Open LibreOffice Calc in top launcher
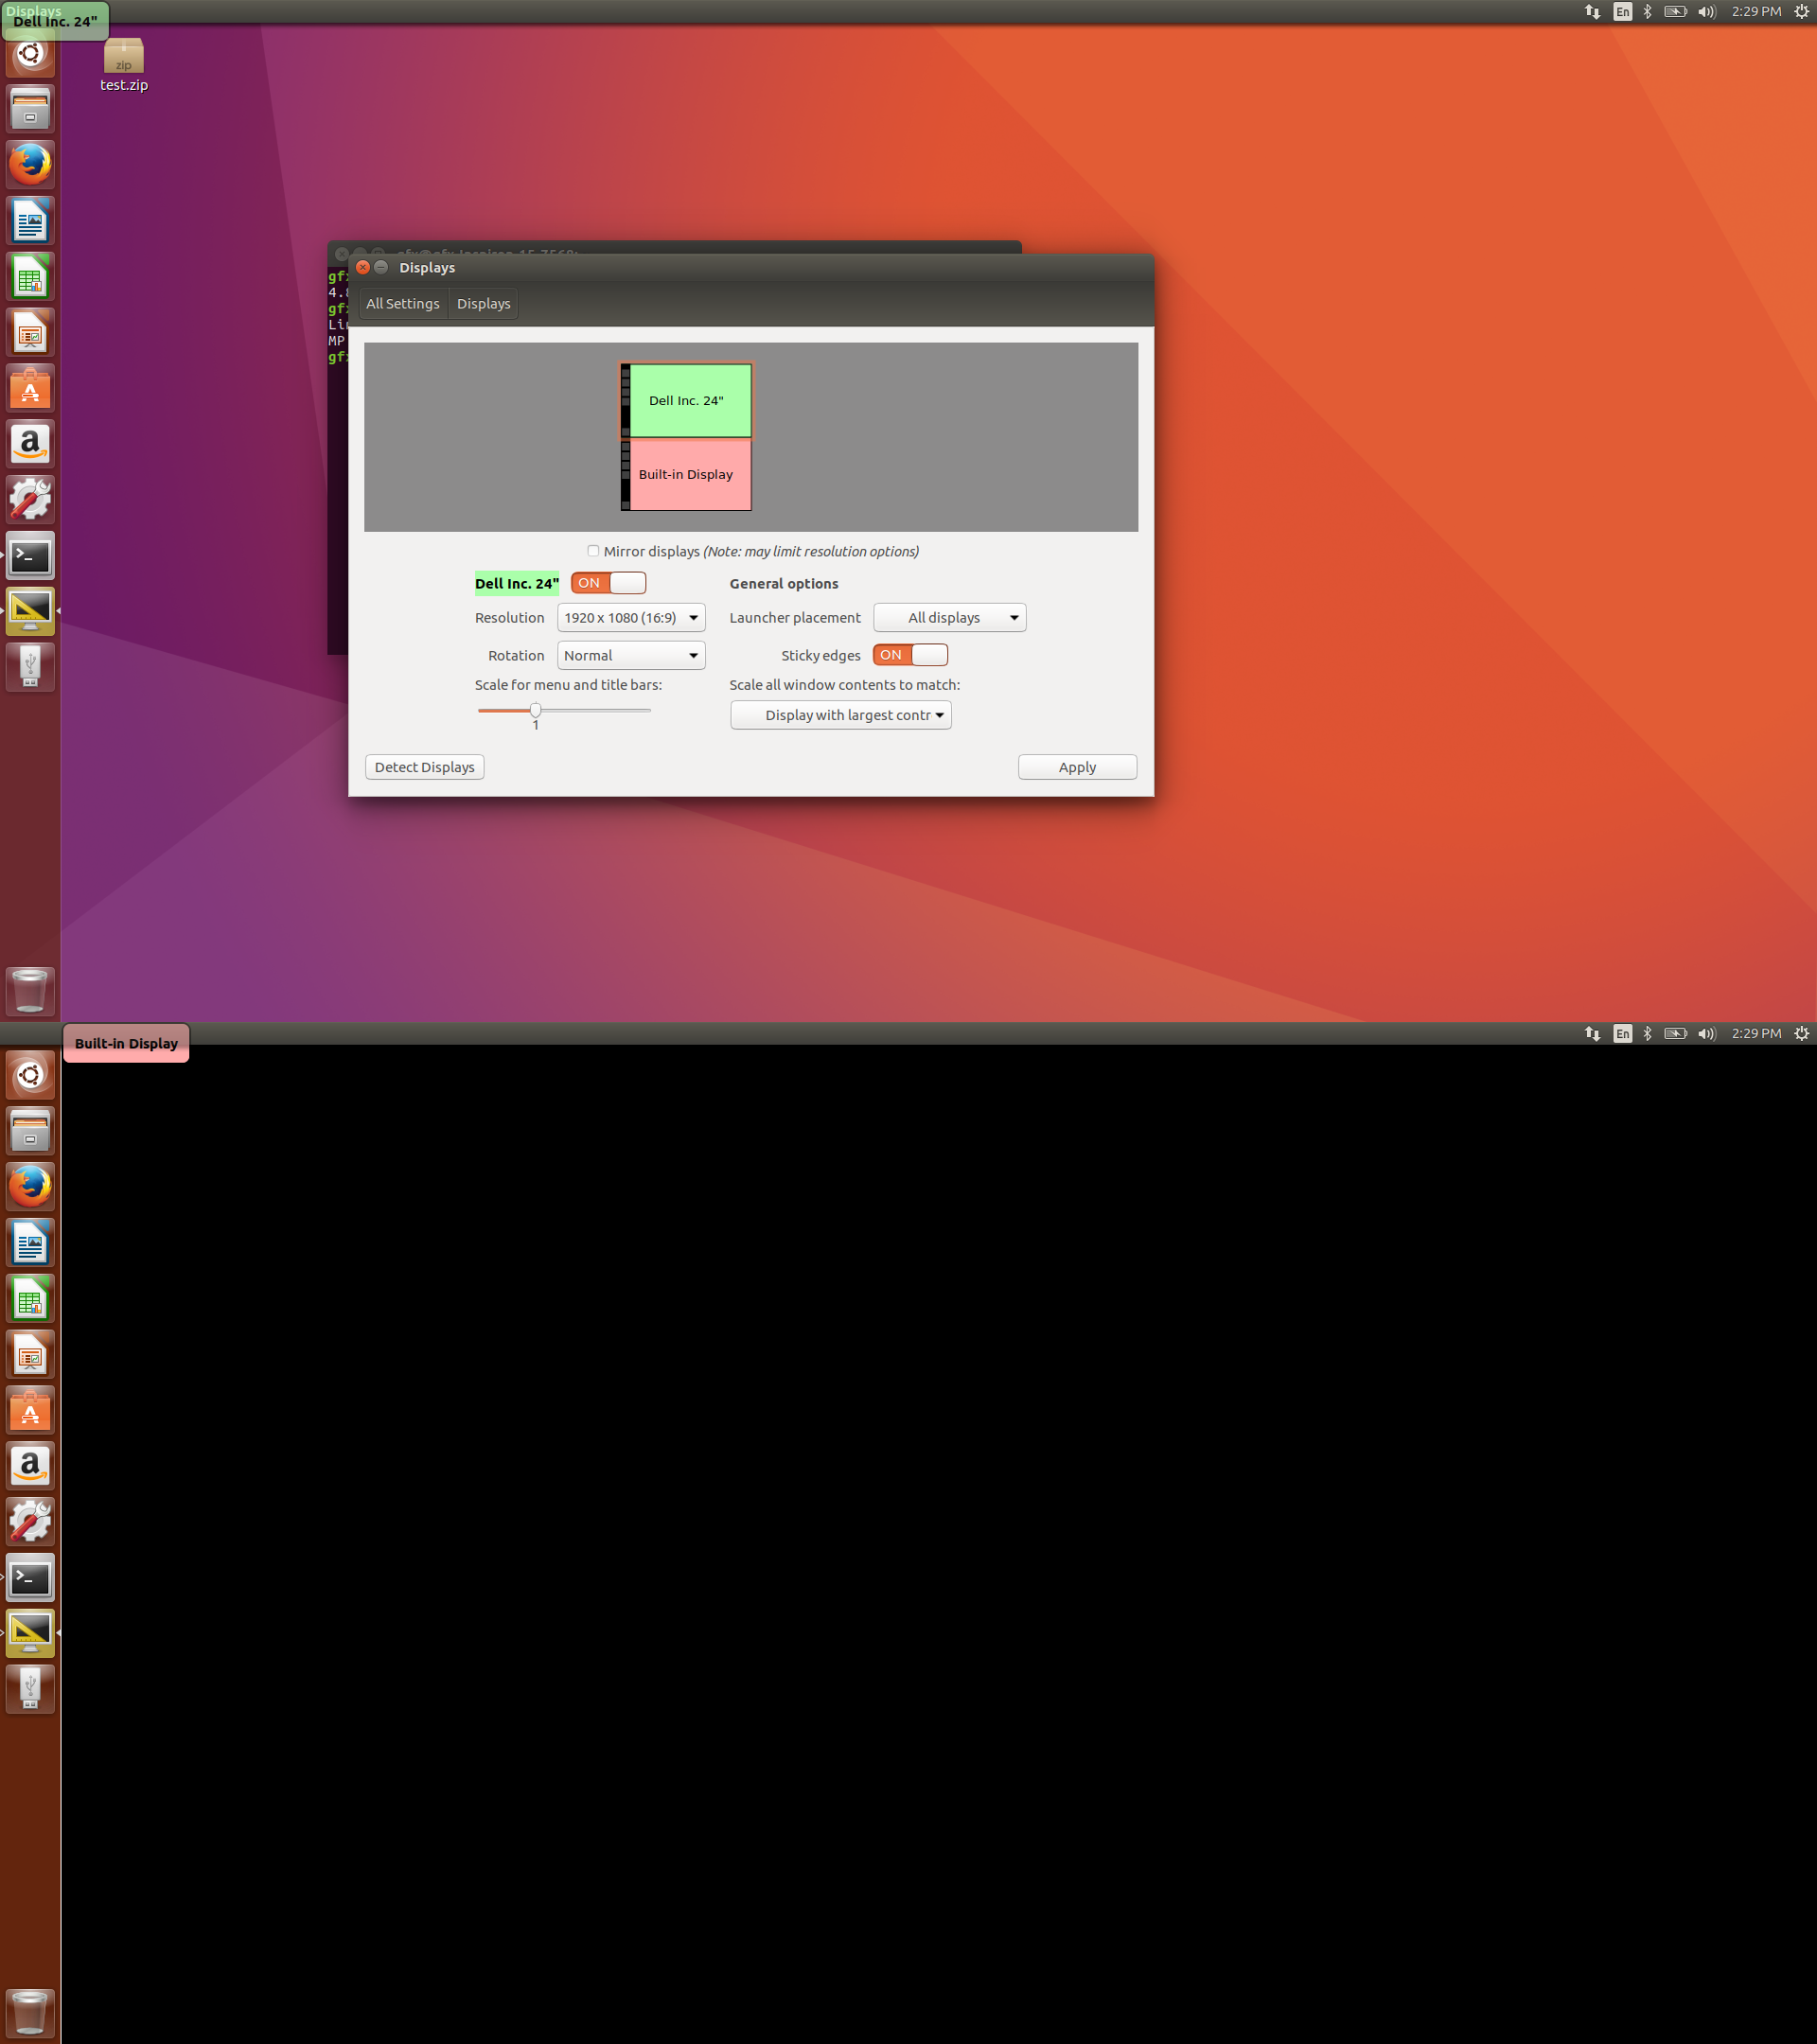Screen dimensions: 1817x2044 [x=30, y=277]
